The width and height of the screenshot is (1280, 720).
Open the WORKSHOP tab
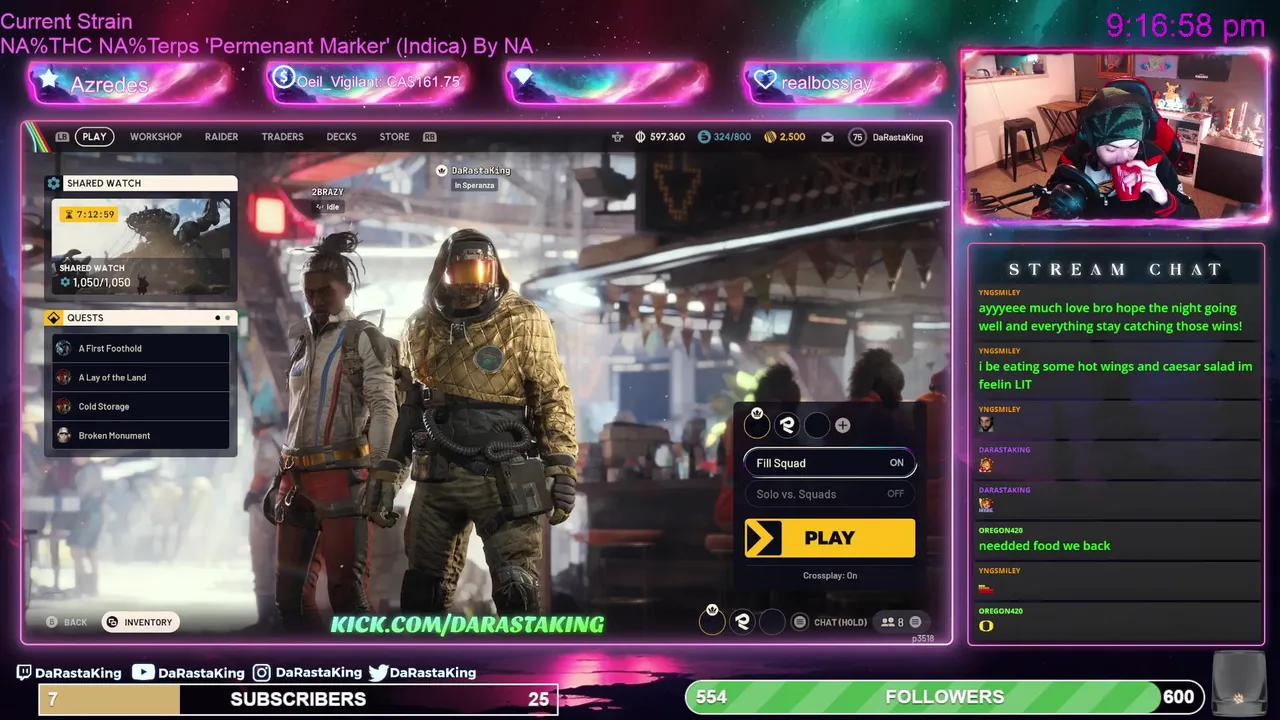tap(156, 137)
